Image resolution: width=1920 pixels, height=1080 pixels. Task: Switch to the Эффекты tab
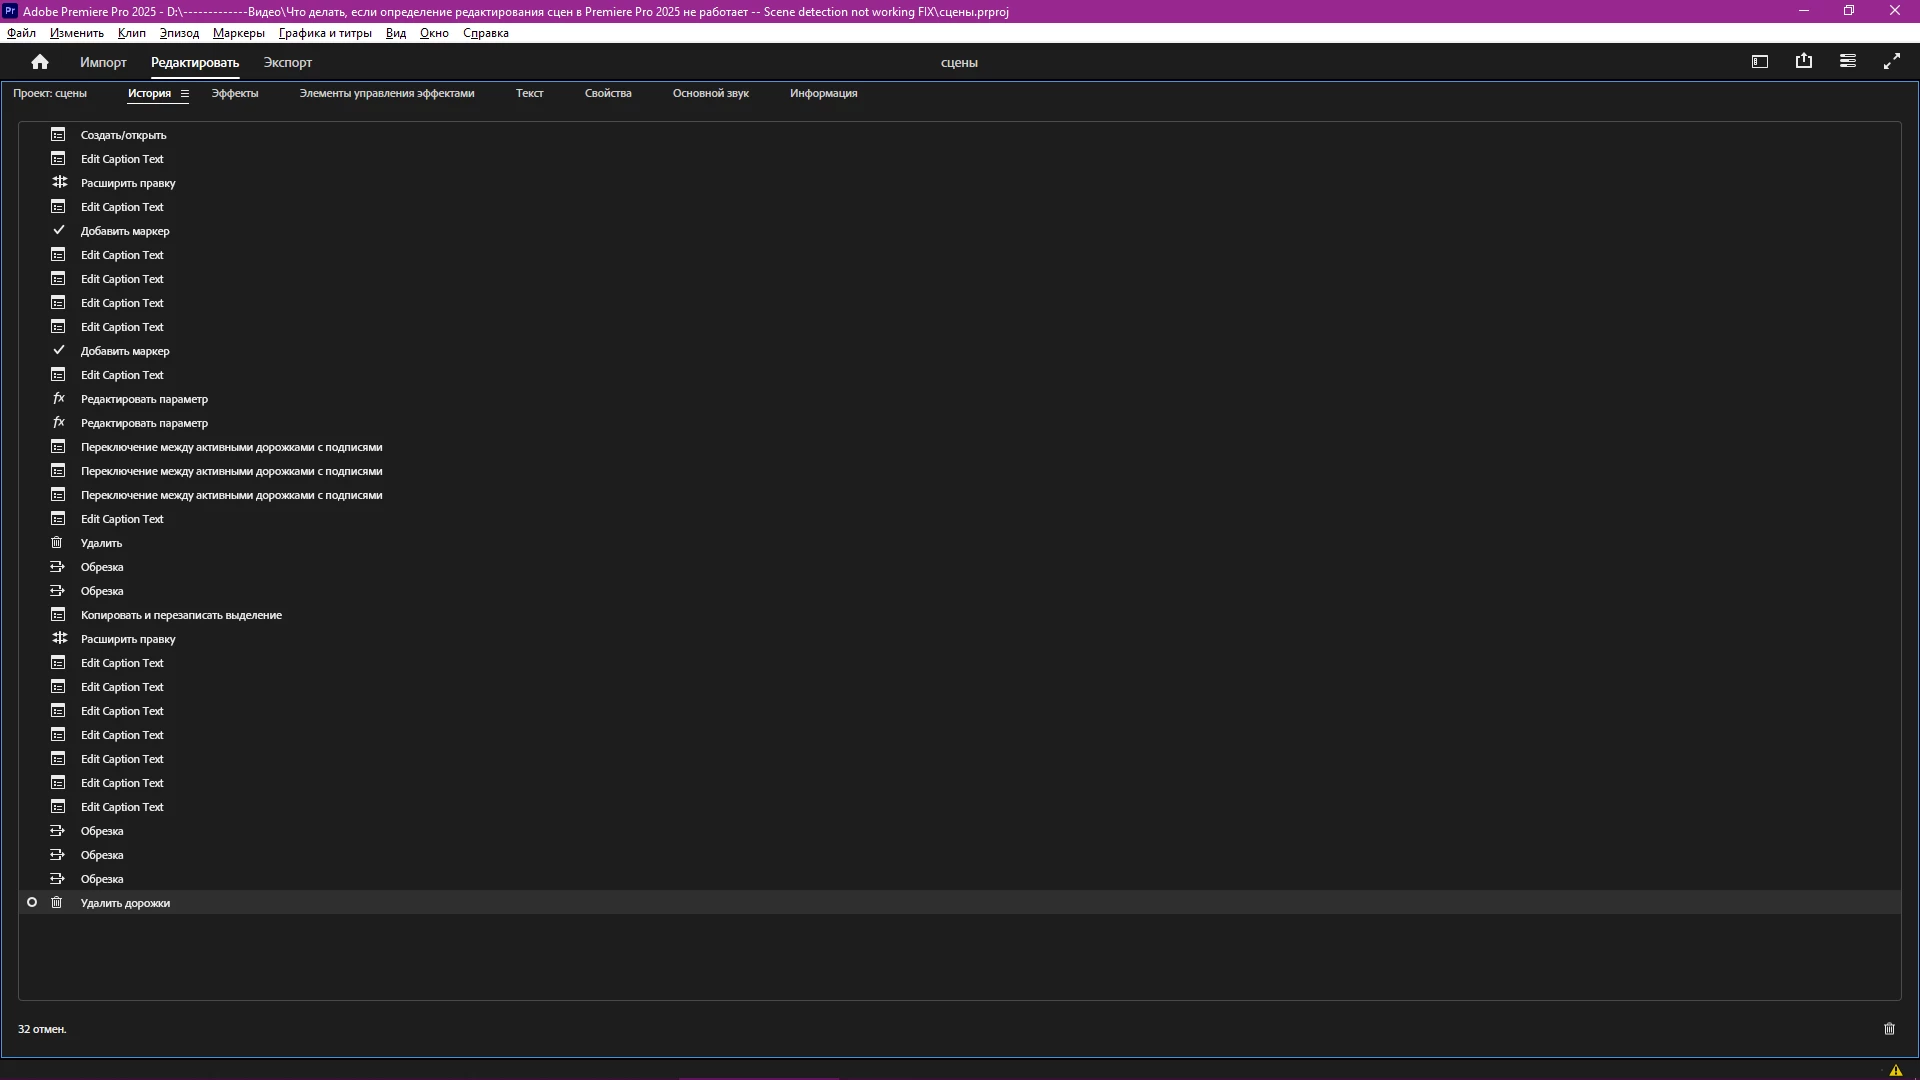[235, 93]
